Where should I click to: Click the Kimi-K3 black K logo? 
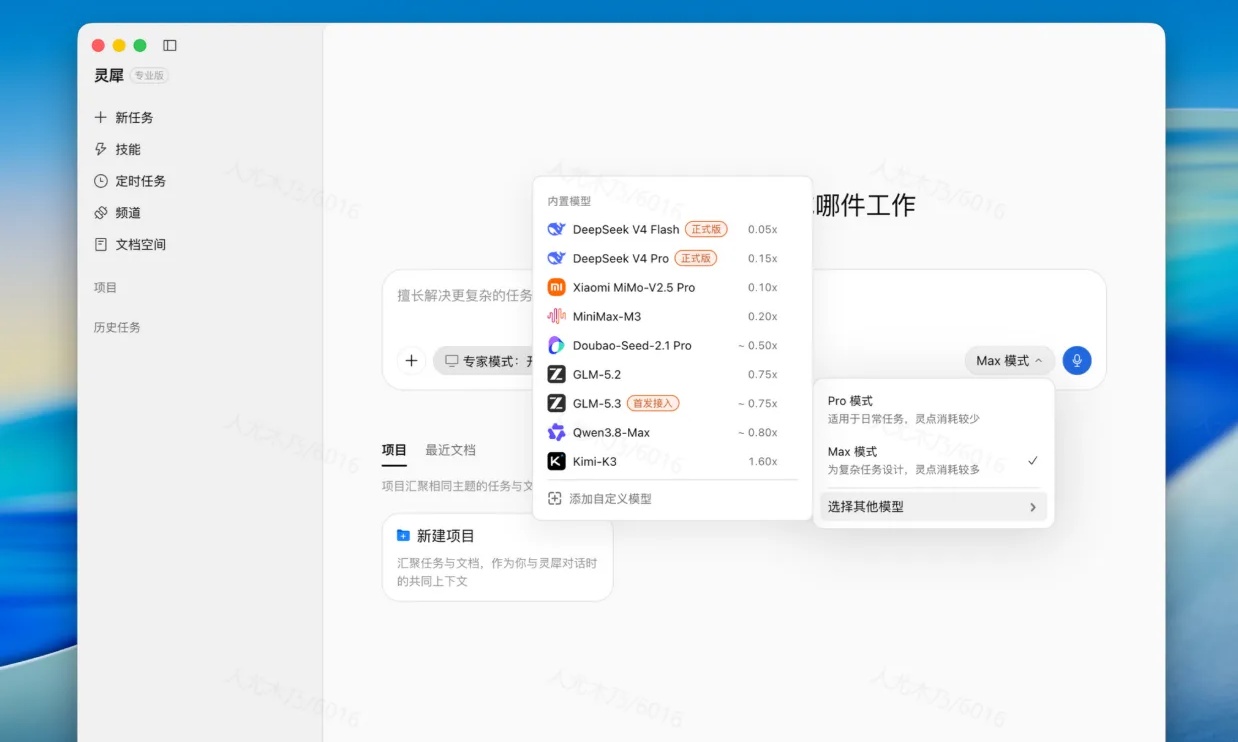(x=557, y=461)
